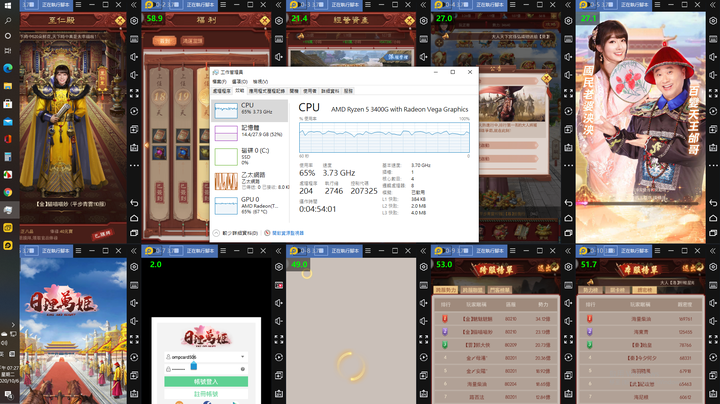
Task: Select the CPU entry in Task Manager sidebar
Action: [x=250, y=110]
